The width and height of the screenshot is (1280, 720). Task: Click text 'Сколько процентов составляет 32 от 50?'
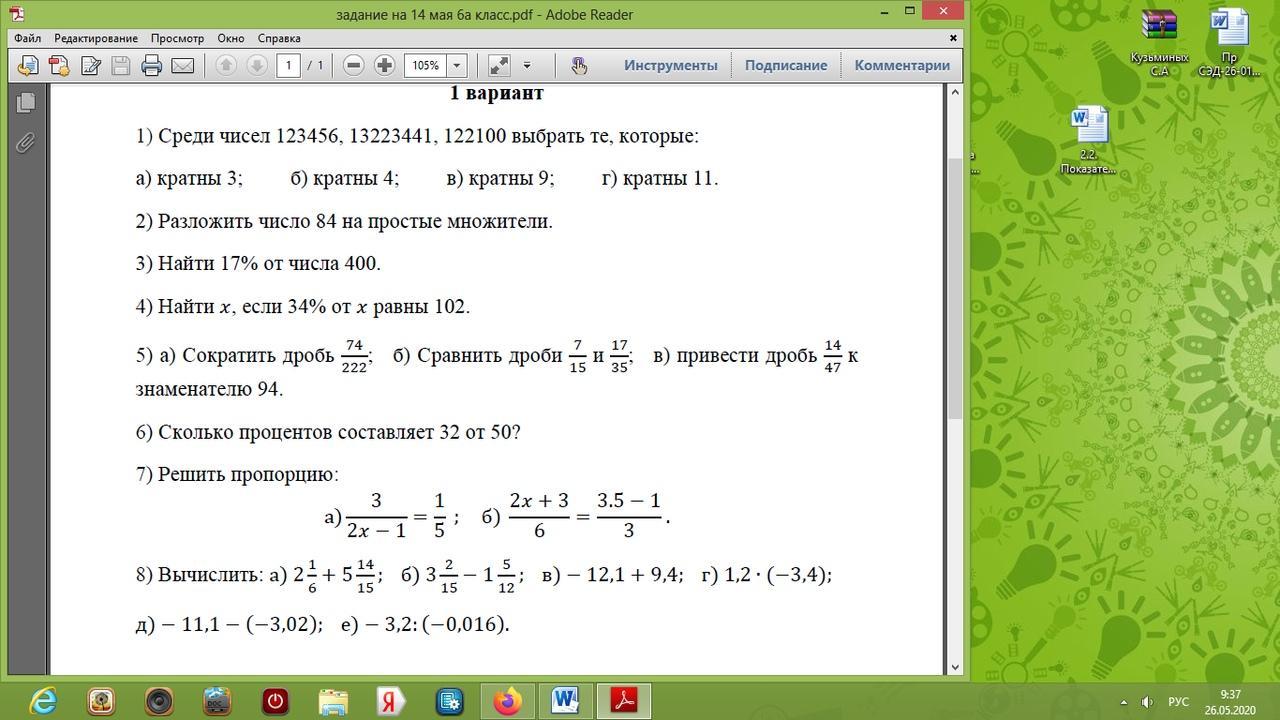point(339,432)
